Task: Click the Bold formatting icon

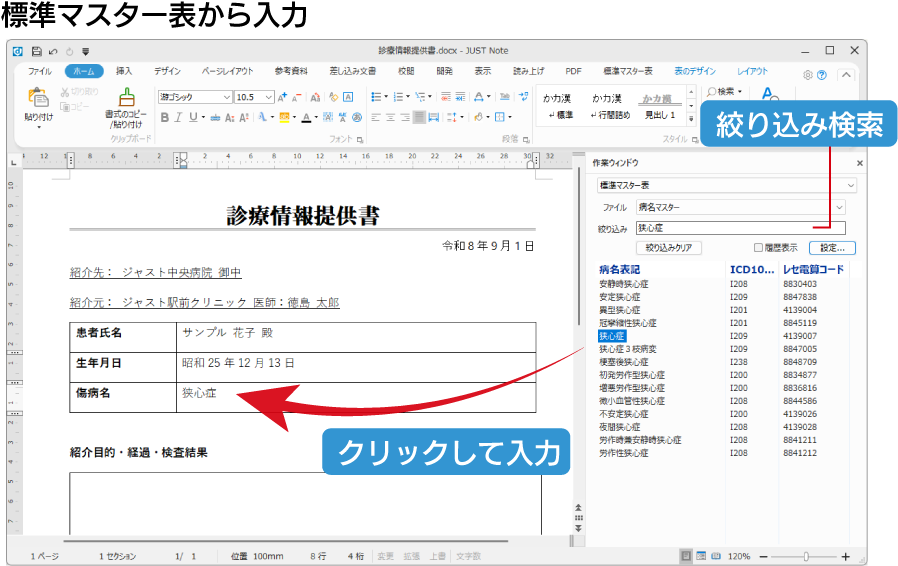Action: click(x=164, y=117)
